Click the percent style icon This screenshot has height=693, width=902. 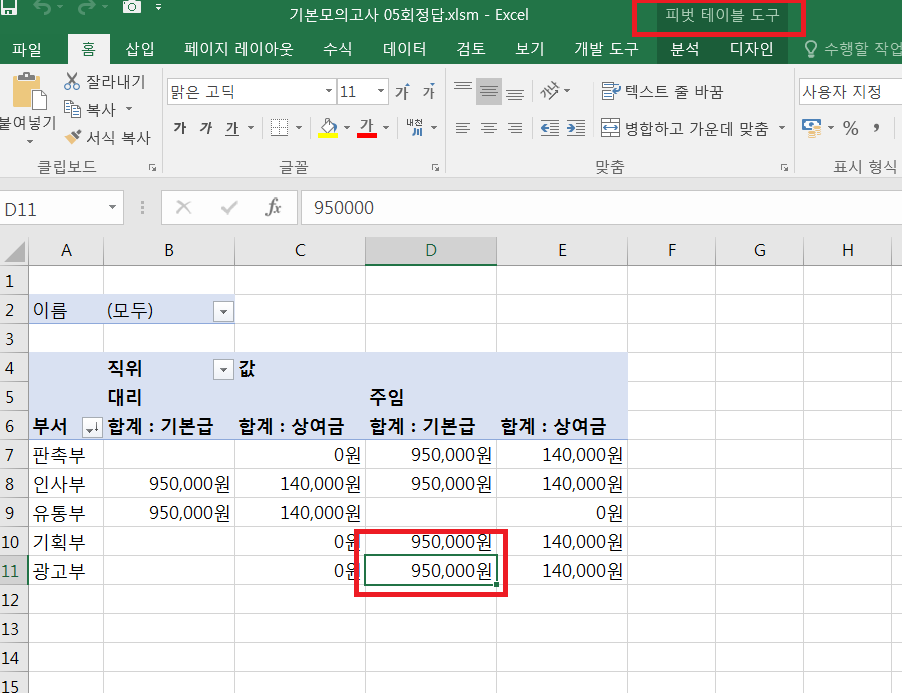coord(850,127)
